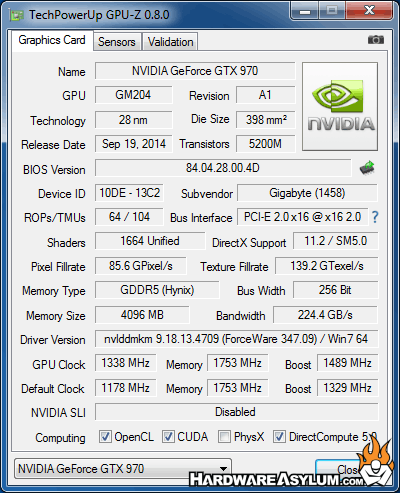
Task: Click the Default Clock field 1178 MHz
Action: pyautogui.click(x=125, y=388)
